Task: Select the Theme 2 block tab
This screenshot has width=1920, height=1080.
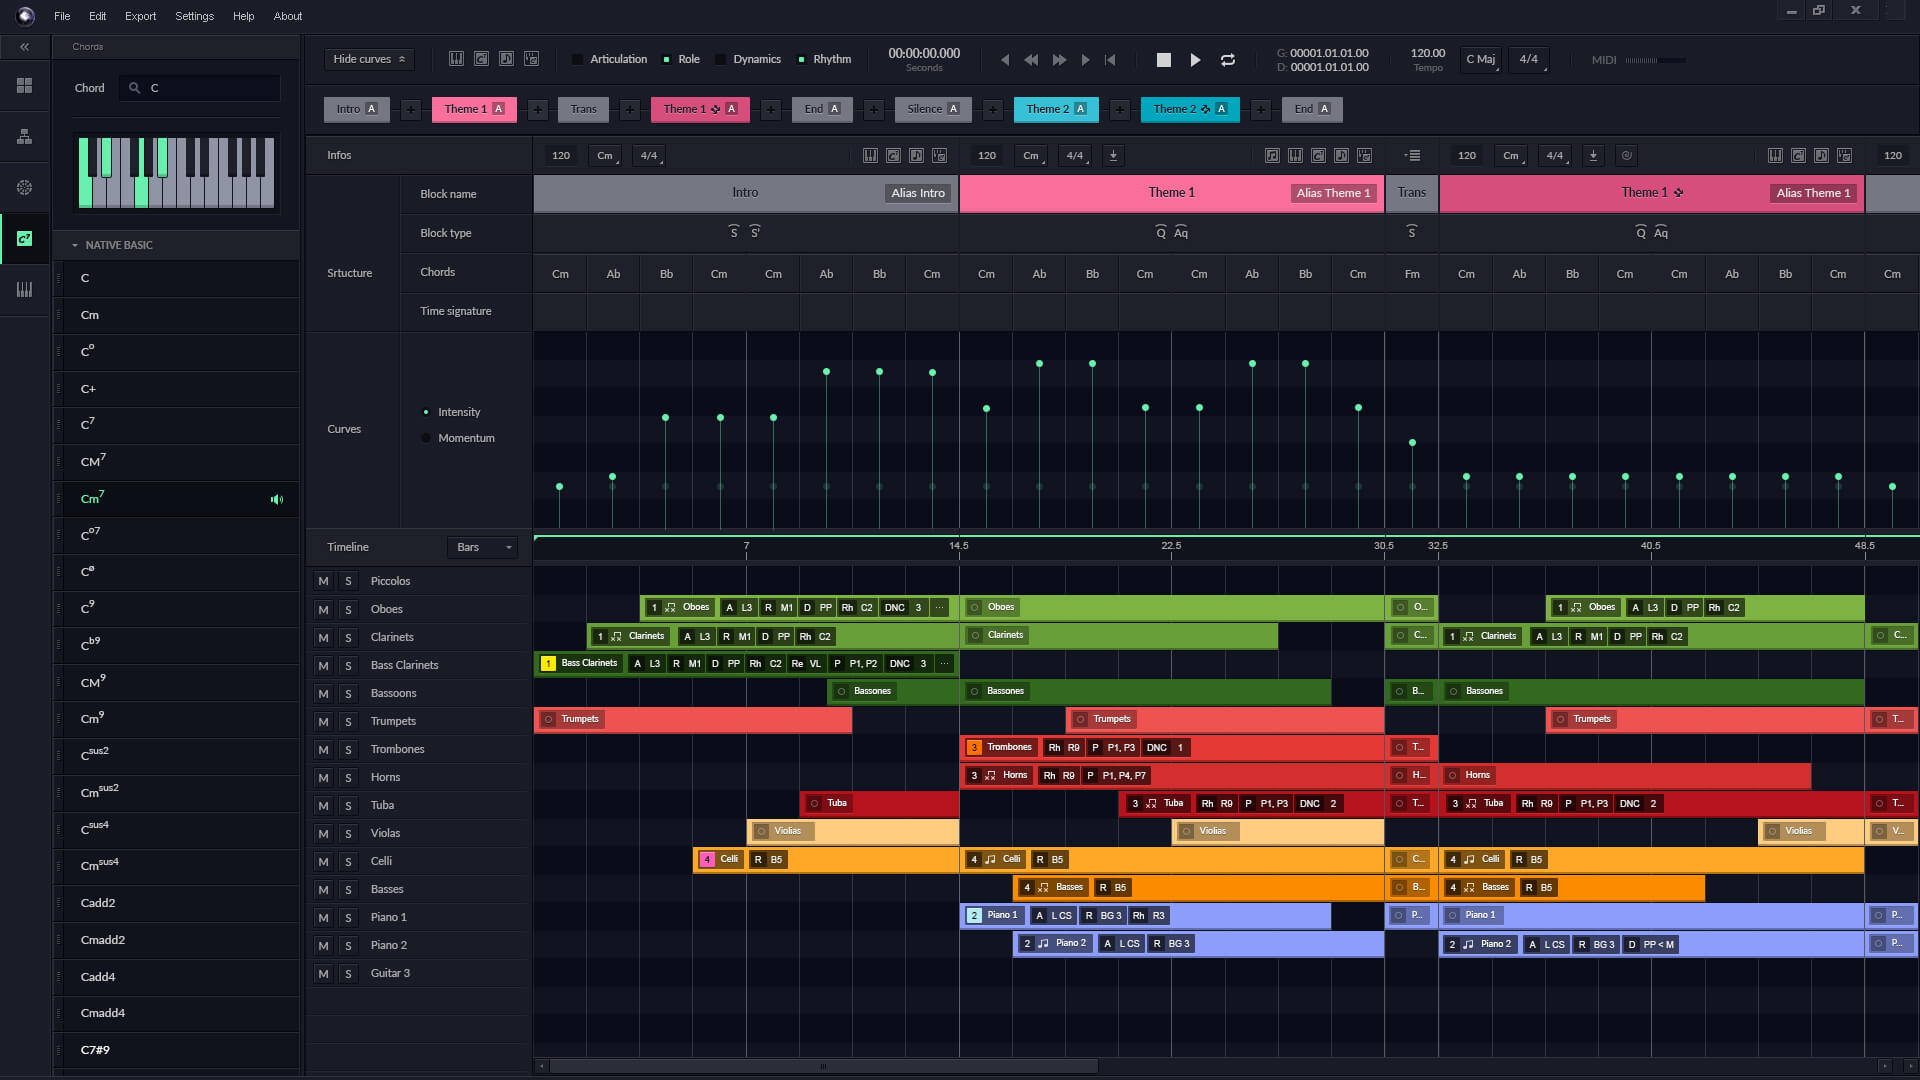Action: click(x=1056, y=109)
